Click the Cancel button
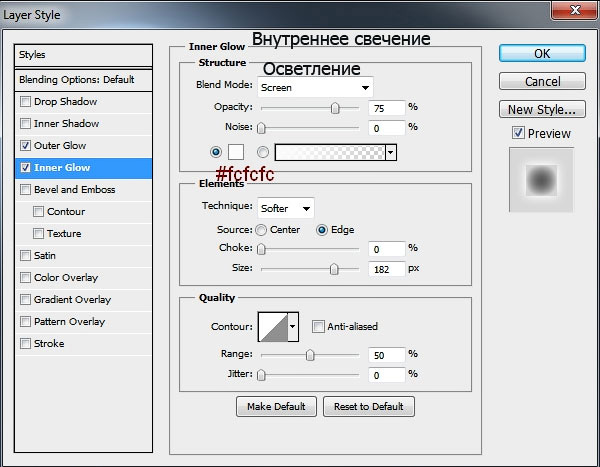This screenshot has height=467, width=600. 542,81
